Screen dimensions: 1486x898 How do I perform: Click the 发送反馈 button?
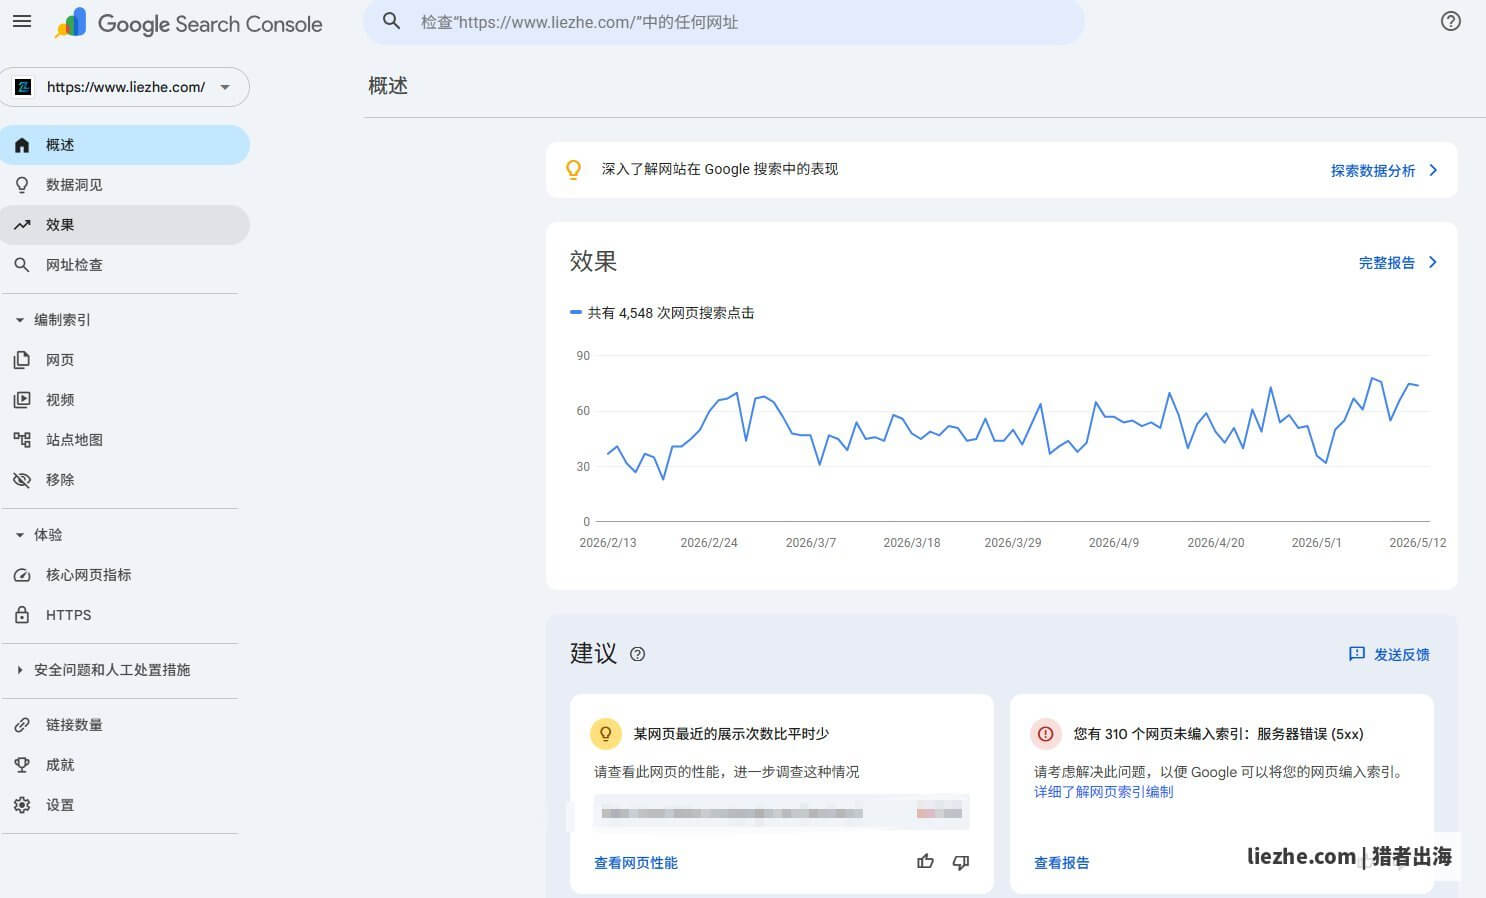[x=1389, y=654]
